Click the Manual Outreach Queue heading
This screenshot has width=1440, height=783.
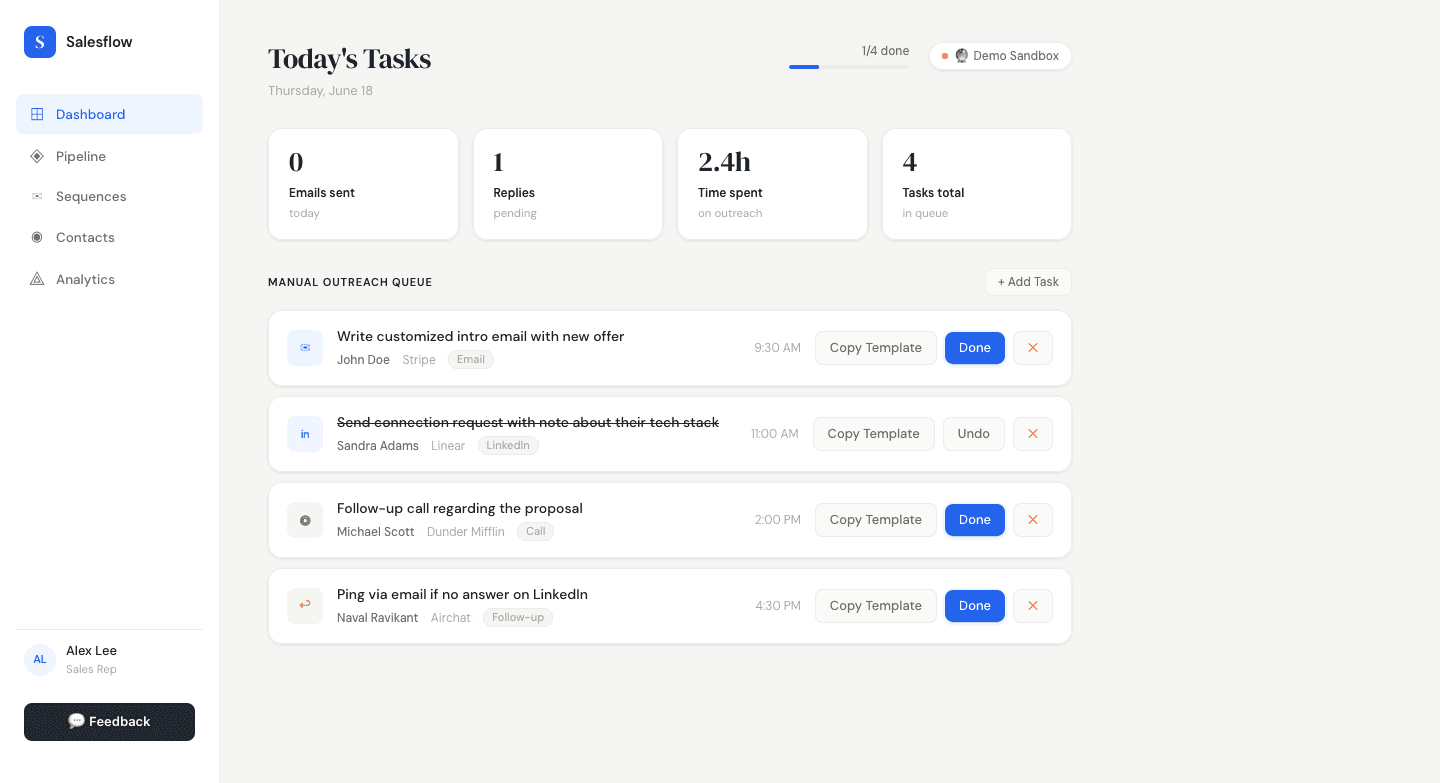point(350,283)
